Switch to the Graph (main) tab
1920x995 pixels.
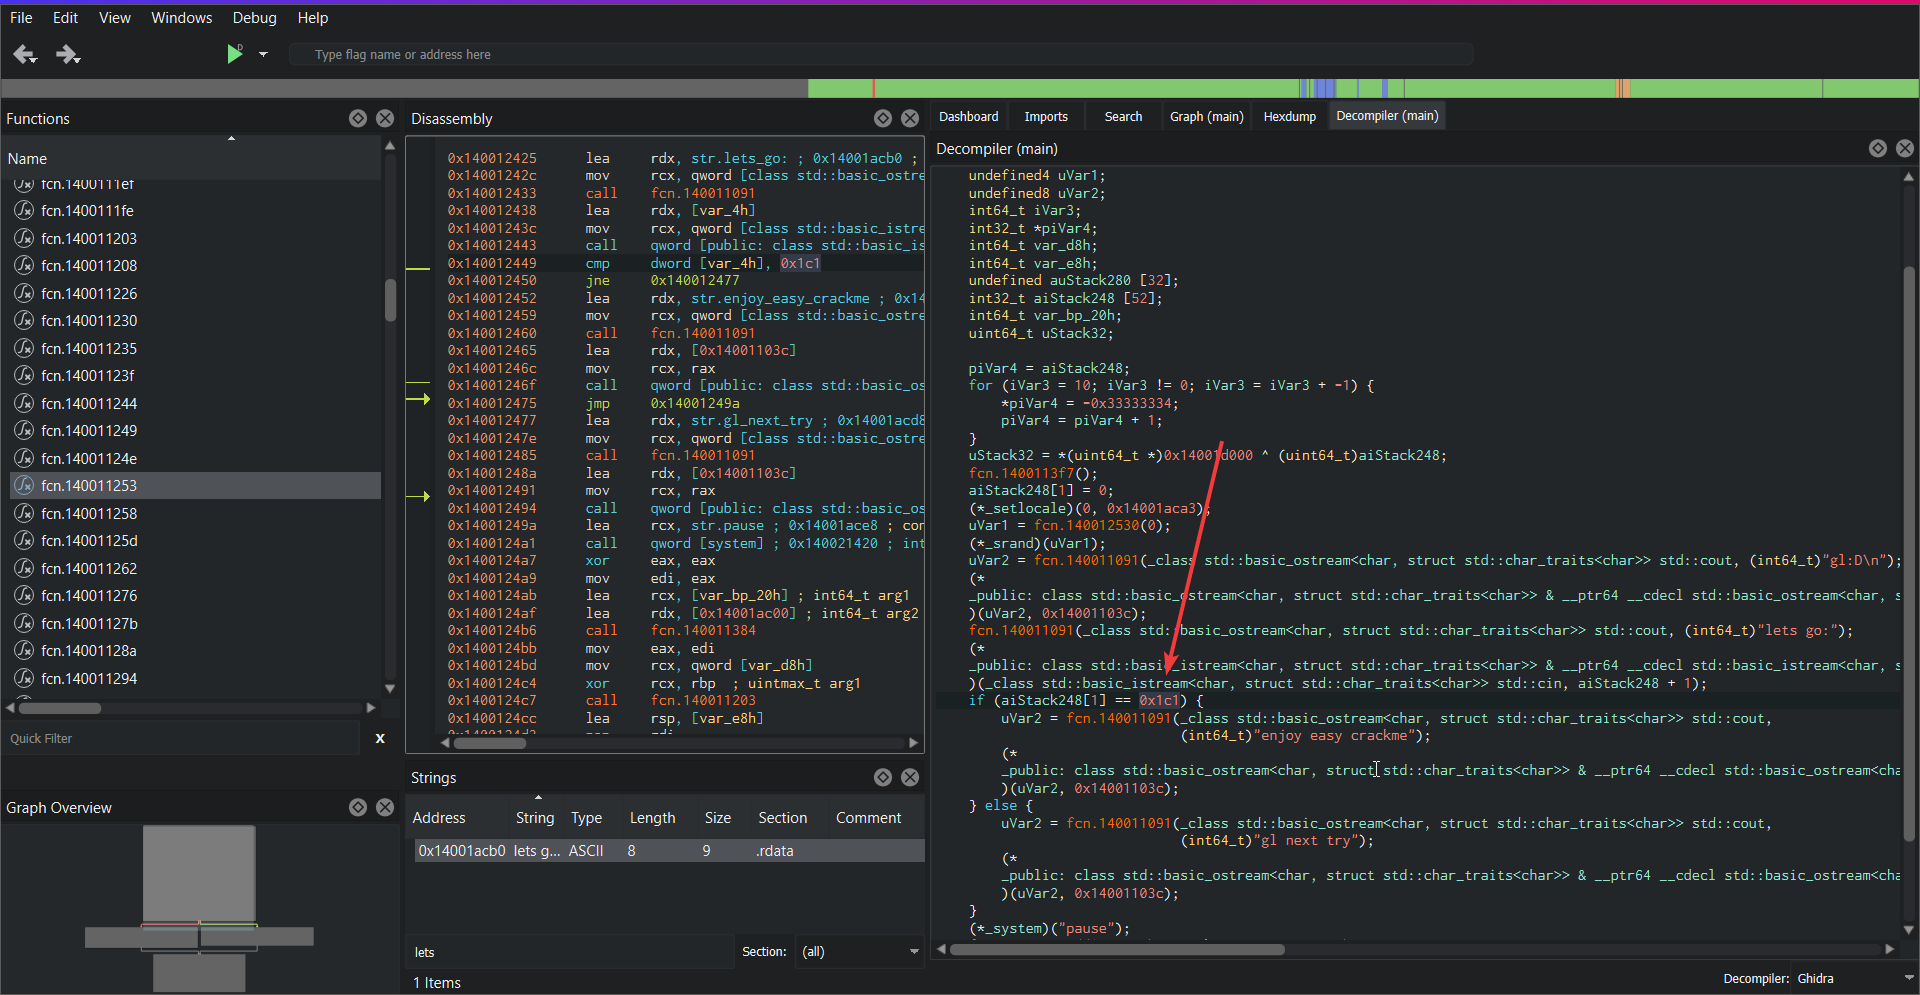[1207, 117]
